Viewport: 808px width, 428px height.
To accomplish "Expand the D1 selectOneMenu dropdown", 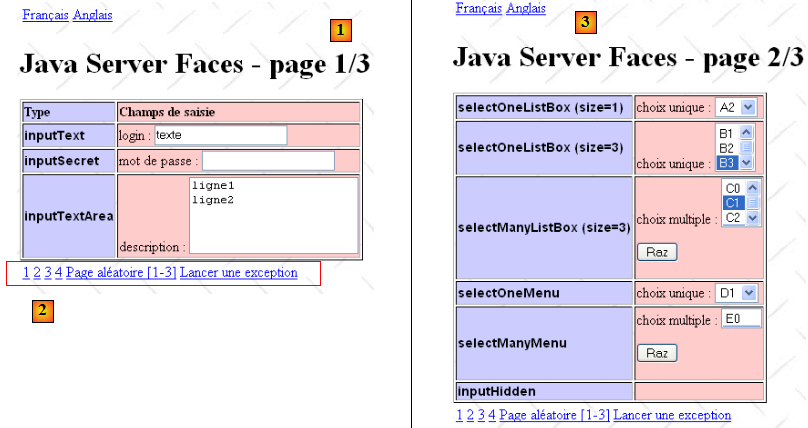I will 748,294.
